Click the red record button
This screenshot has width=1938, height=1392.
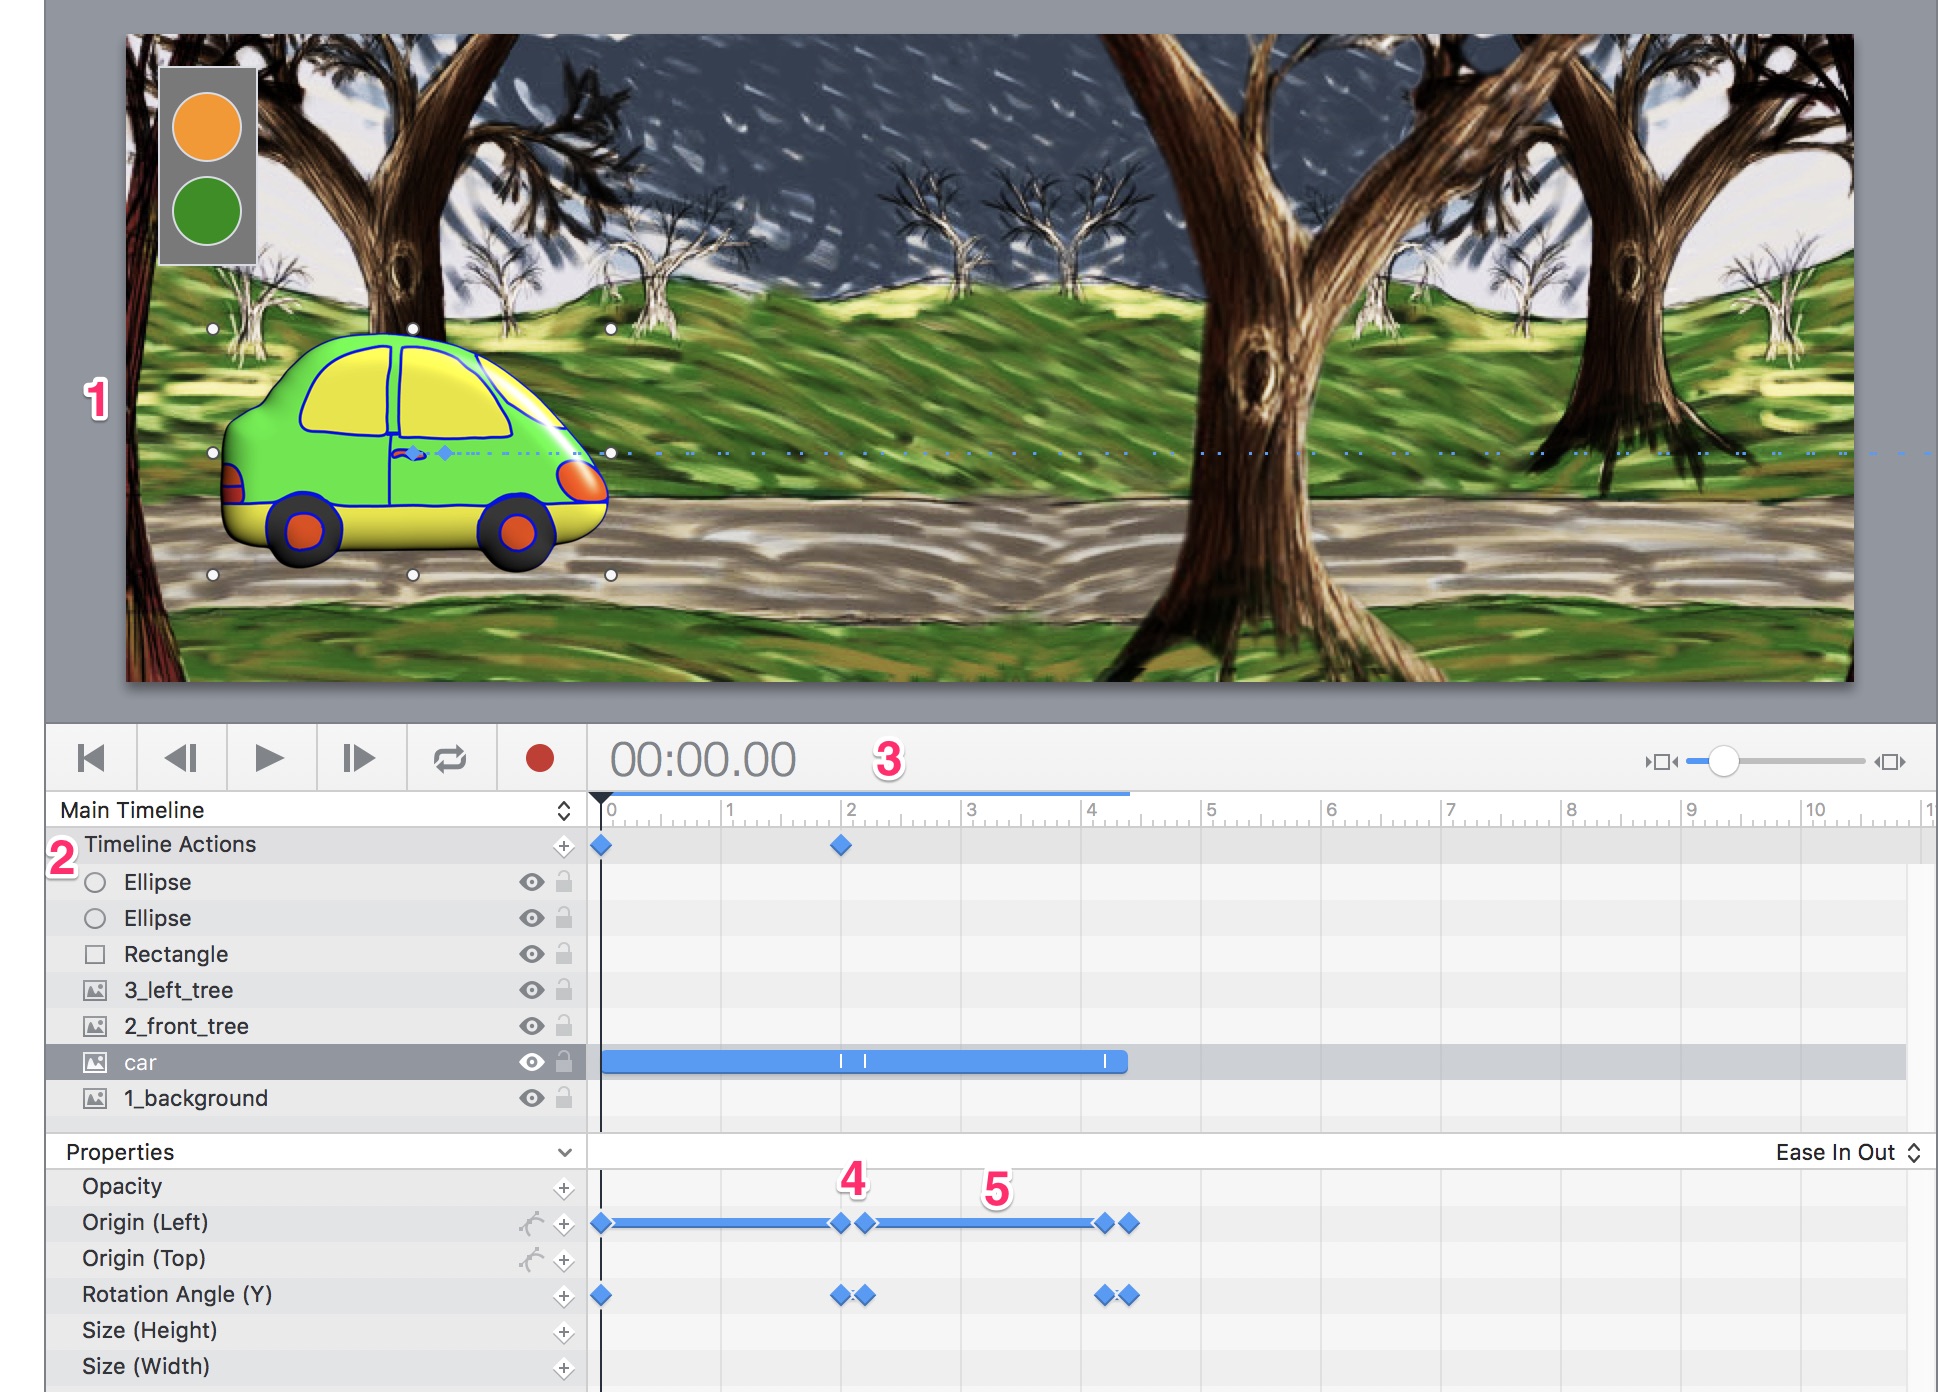(x=540, y=759)
